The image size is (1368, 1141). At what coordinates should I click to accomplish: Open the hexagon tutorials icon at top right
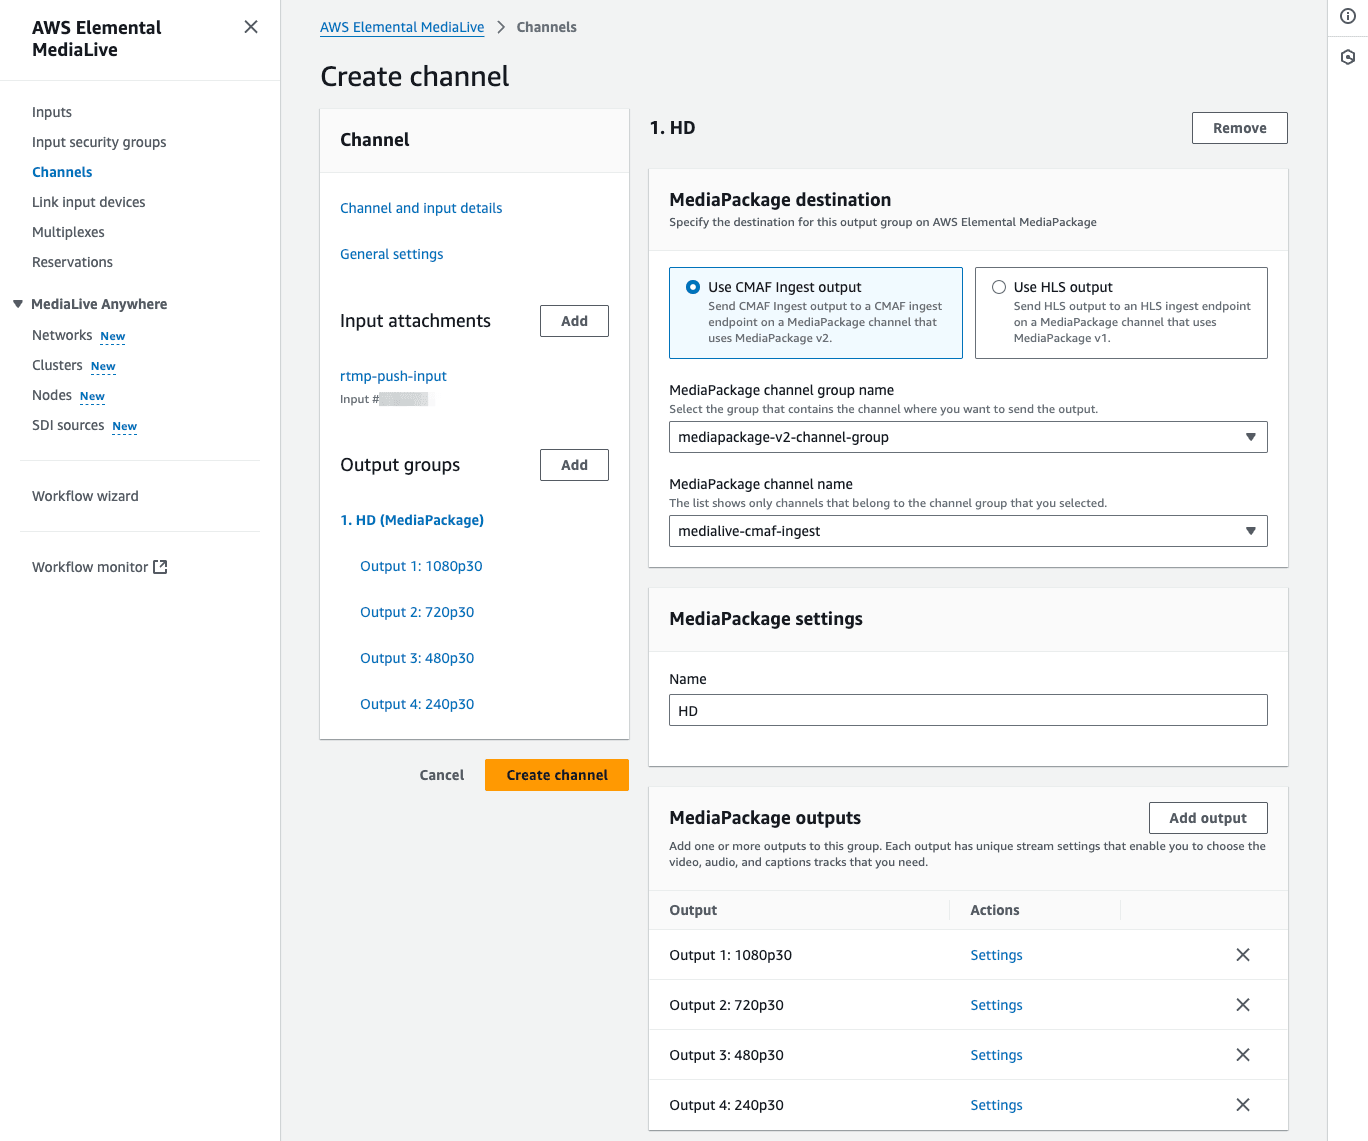tap(1348, 57)
